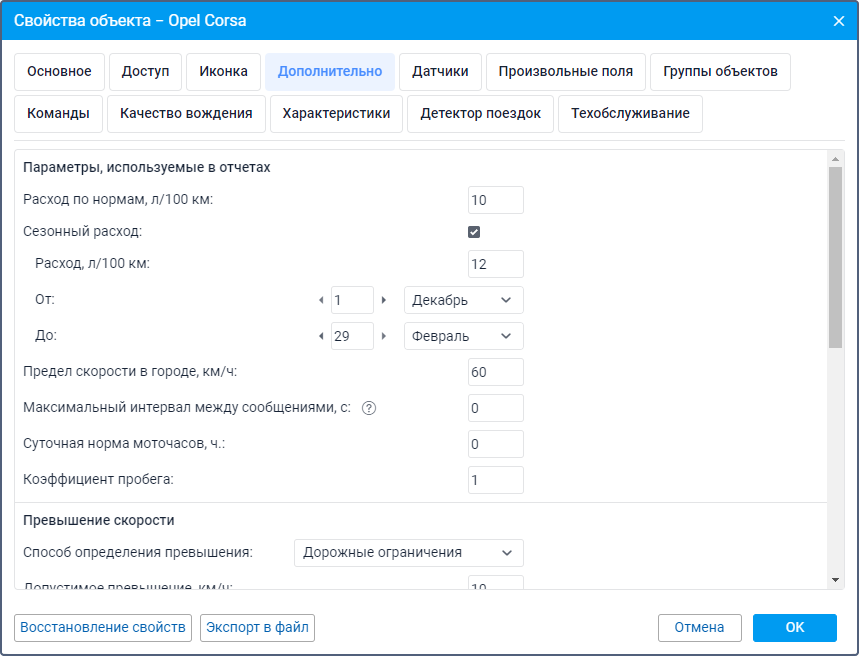859x656 pixels.
Task: Open the Декабрь month dropdown
Action: [463, 300]
